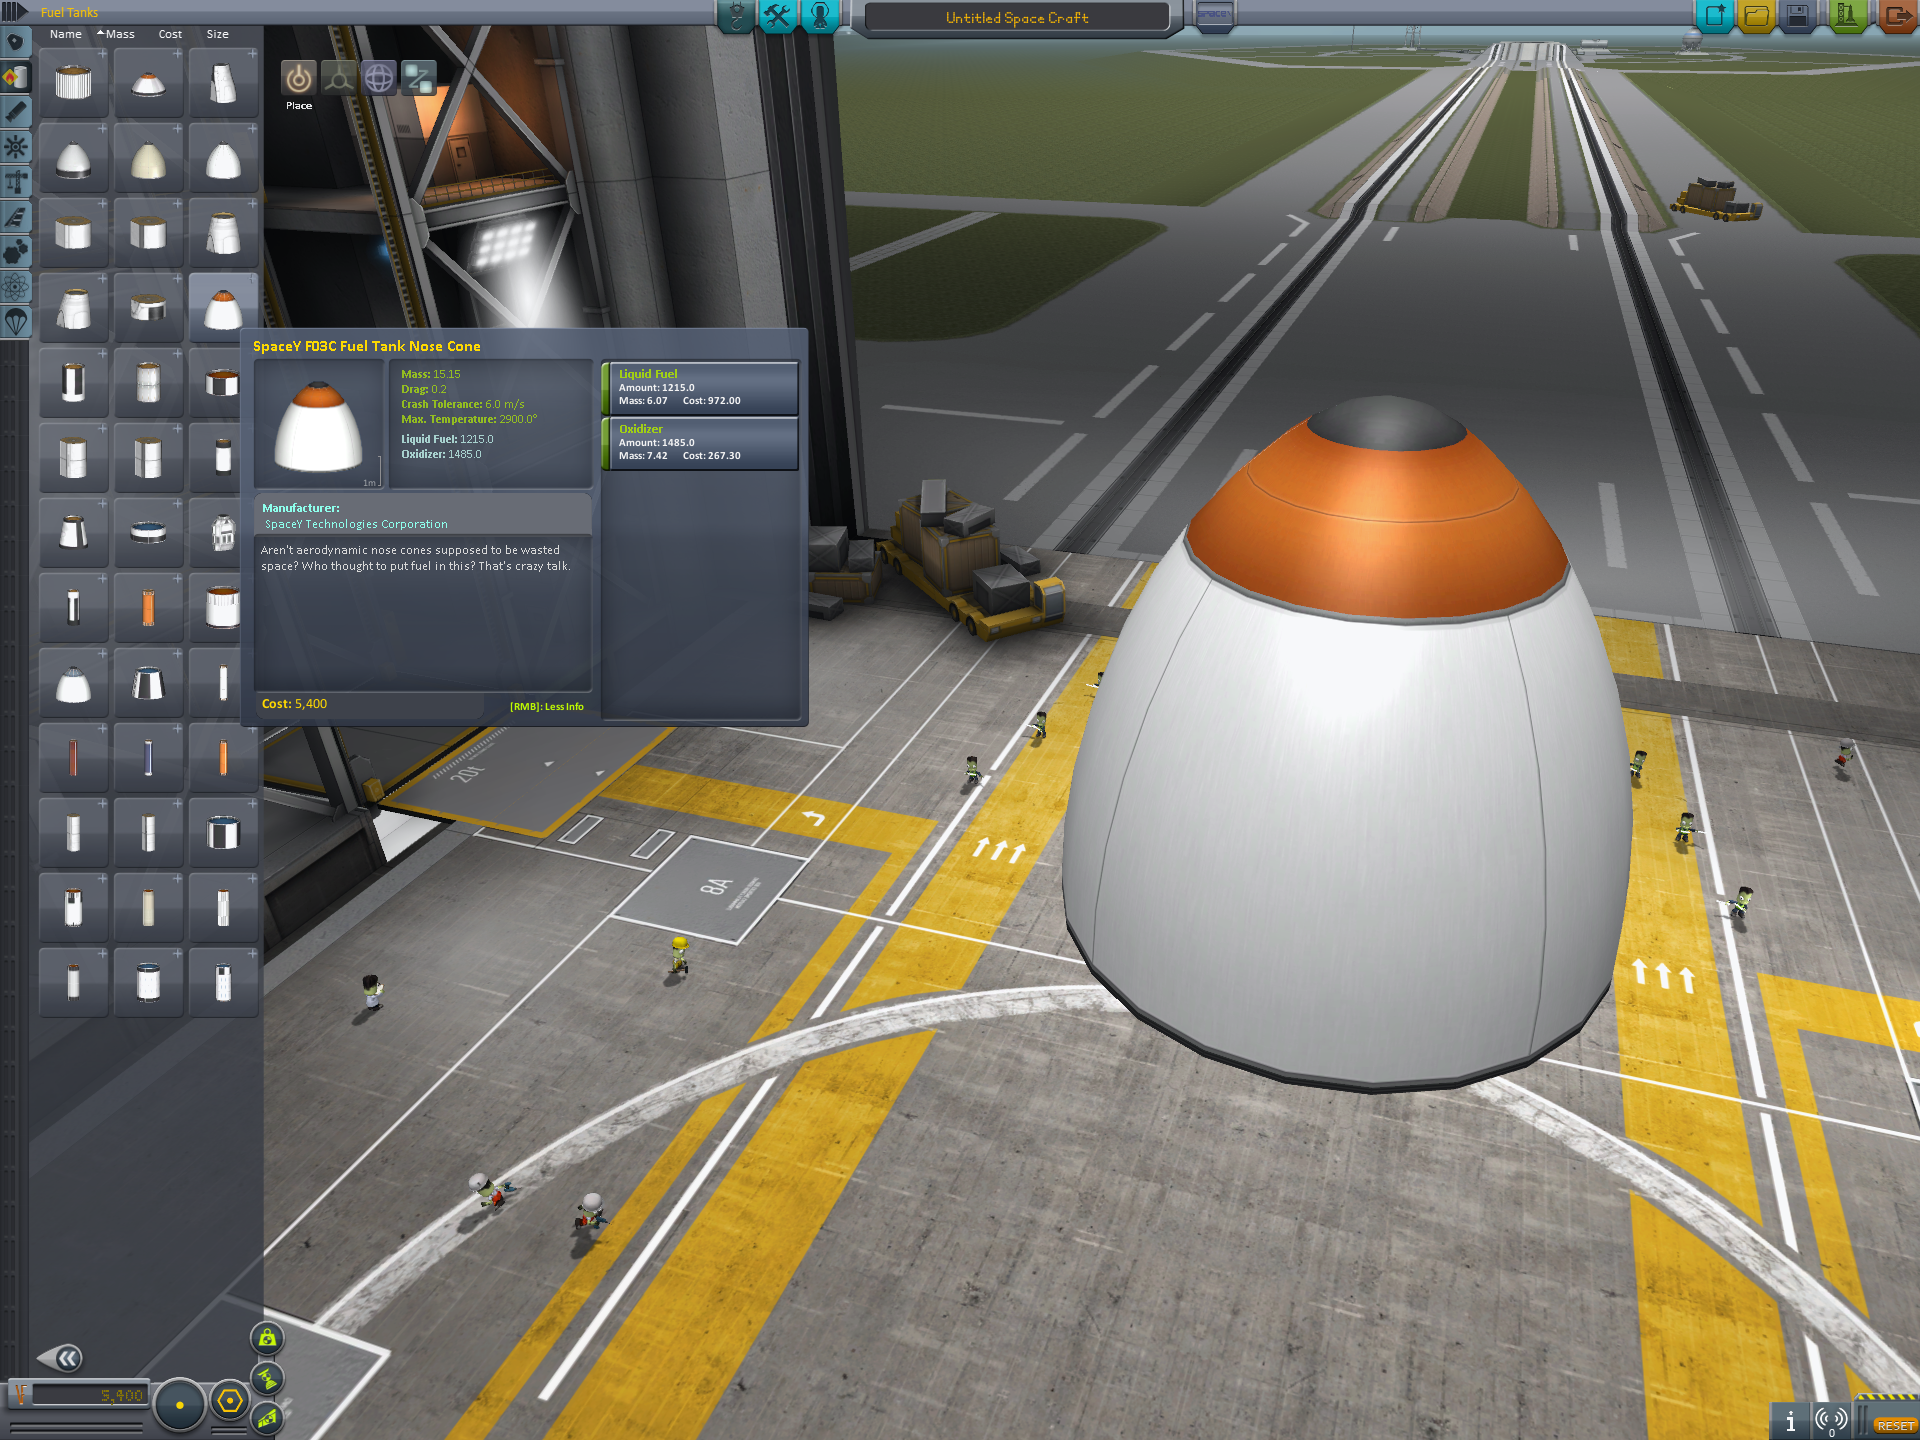Sort parts by Name
Viewport: 1920px width, 1440px height.
tap(66, 34)
